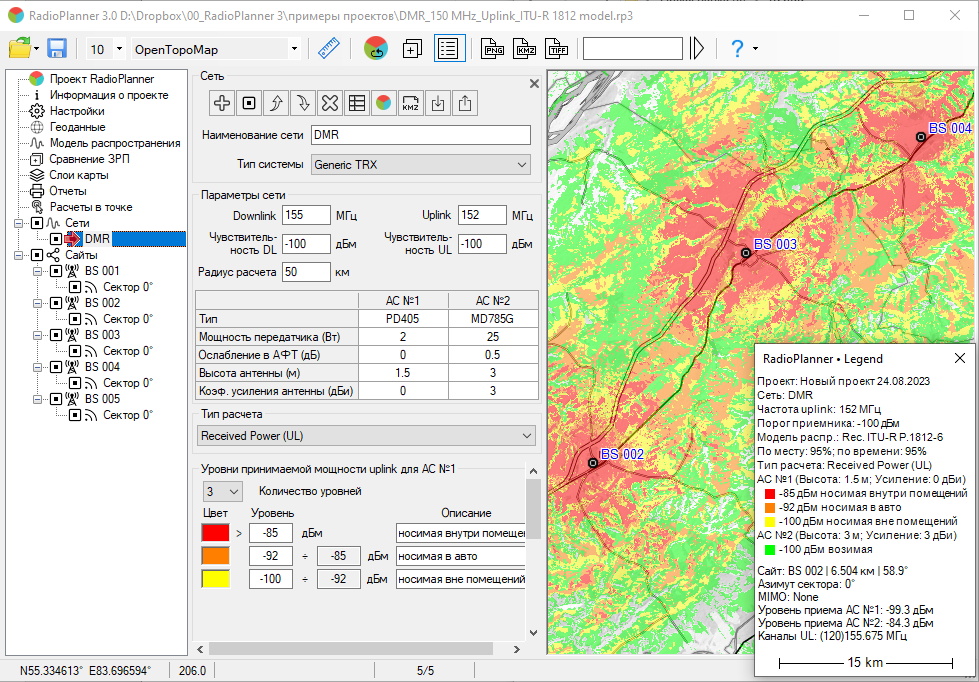This screenshot has height=682, width=979.
Task: Click the plus icon in the Сеть panel
Action: click(x=222, y=103)
